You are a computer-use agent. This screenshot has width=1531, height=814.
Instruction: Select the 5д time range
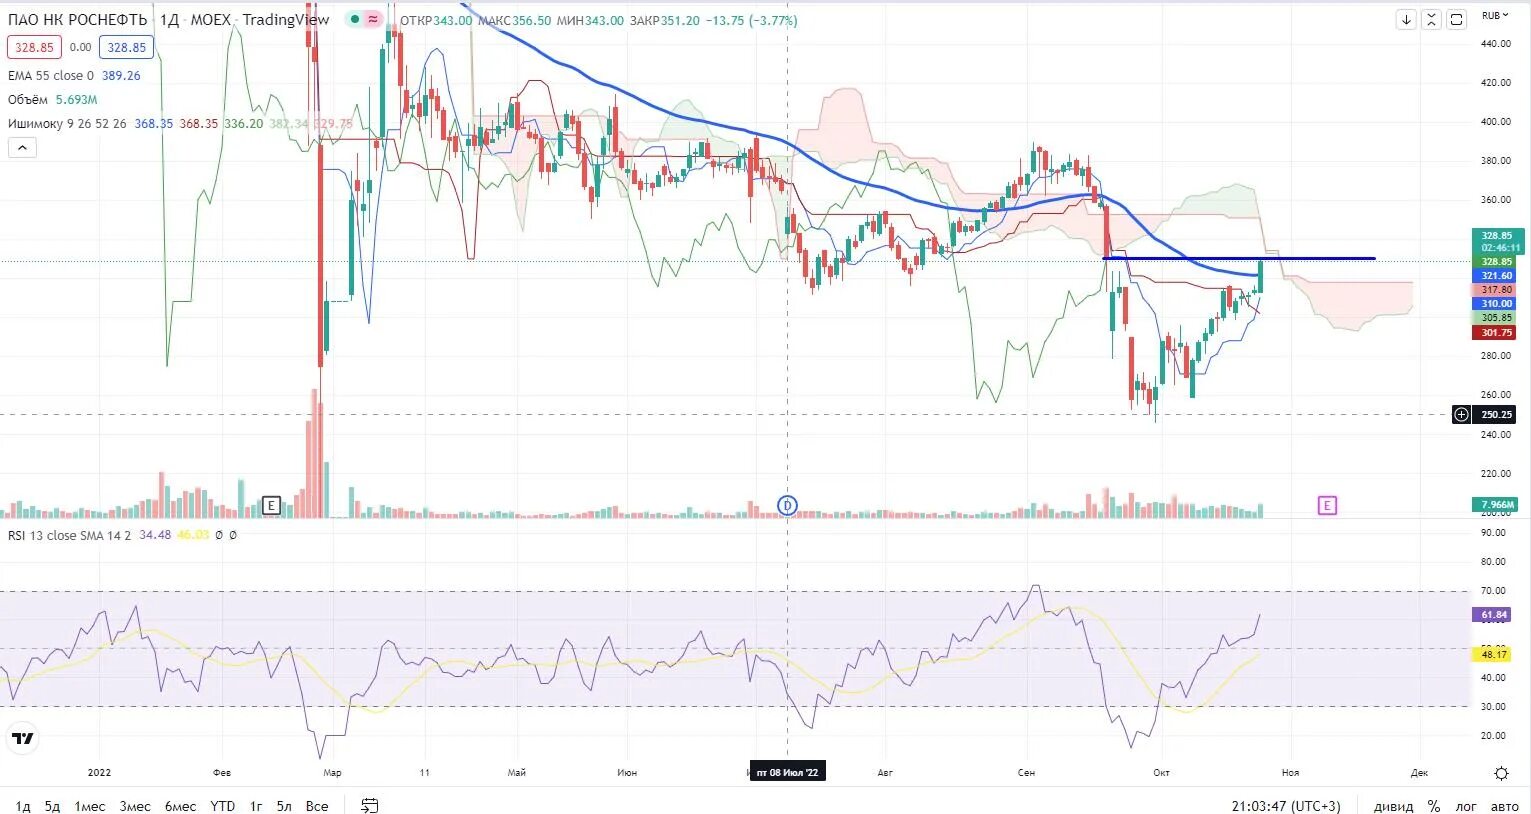pos(52,806)
